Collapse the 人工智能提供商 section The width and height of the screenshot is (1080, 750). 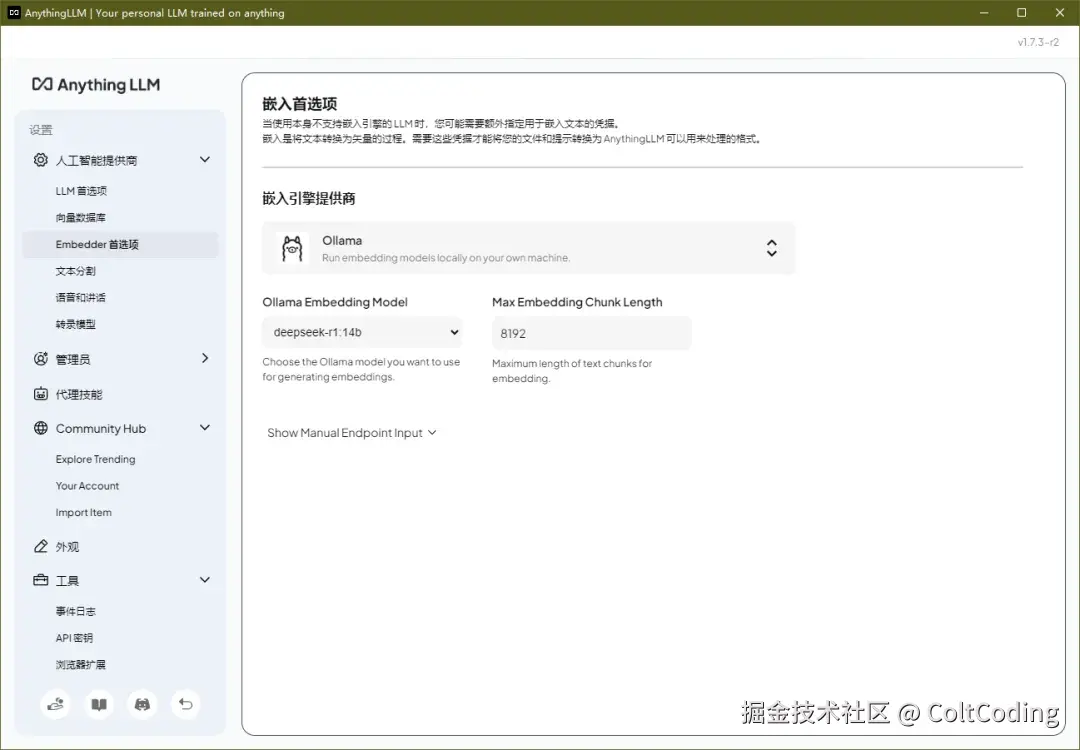[x=204, y=160]
